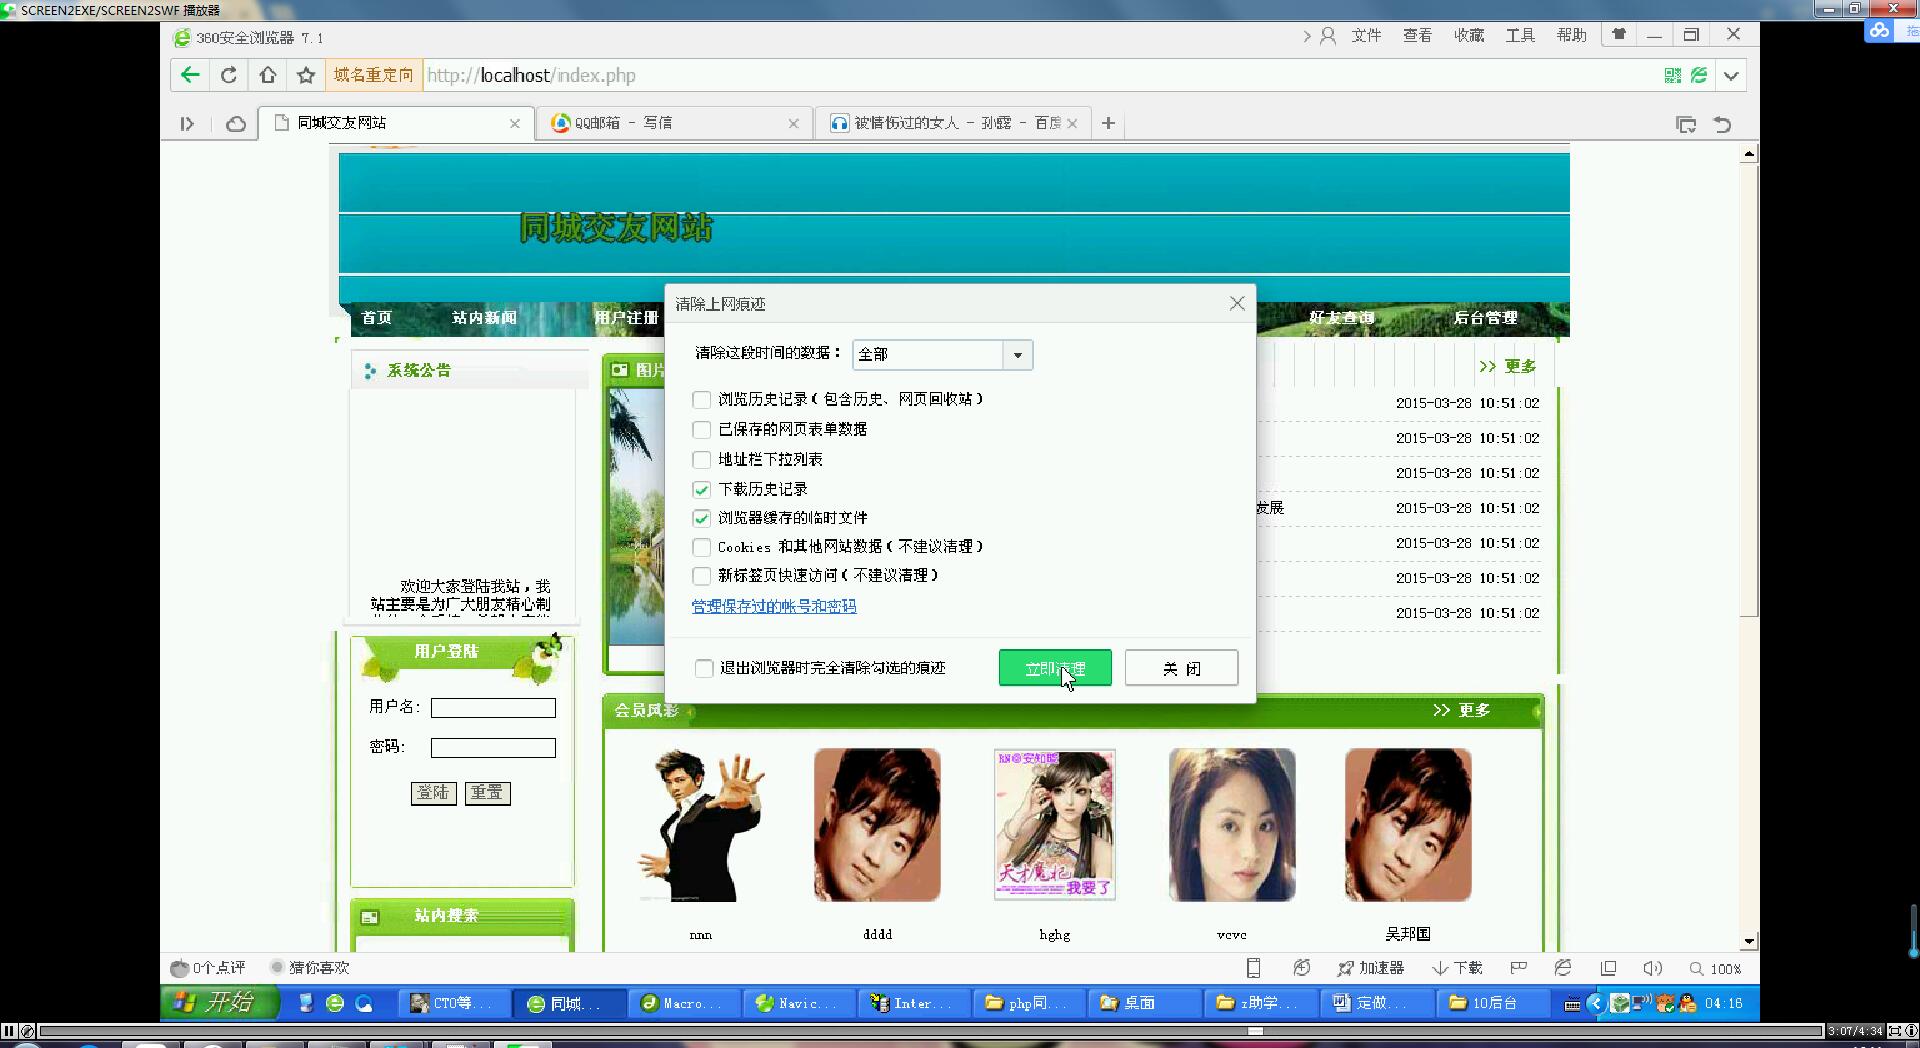Open the time range dropdown showing 全部
1920x1048 pixels.
[942, 355]
